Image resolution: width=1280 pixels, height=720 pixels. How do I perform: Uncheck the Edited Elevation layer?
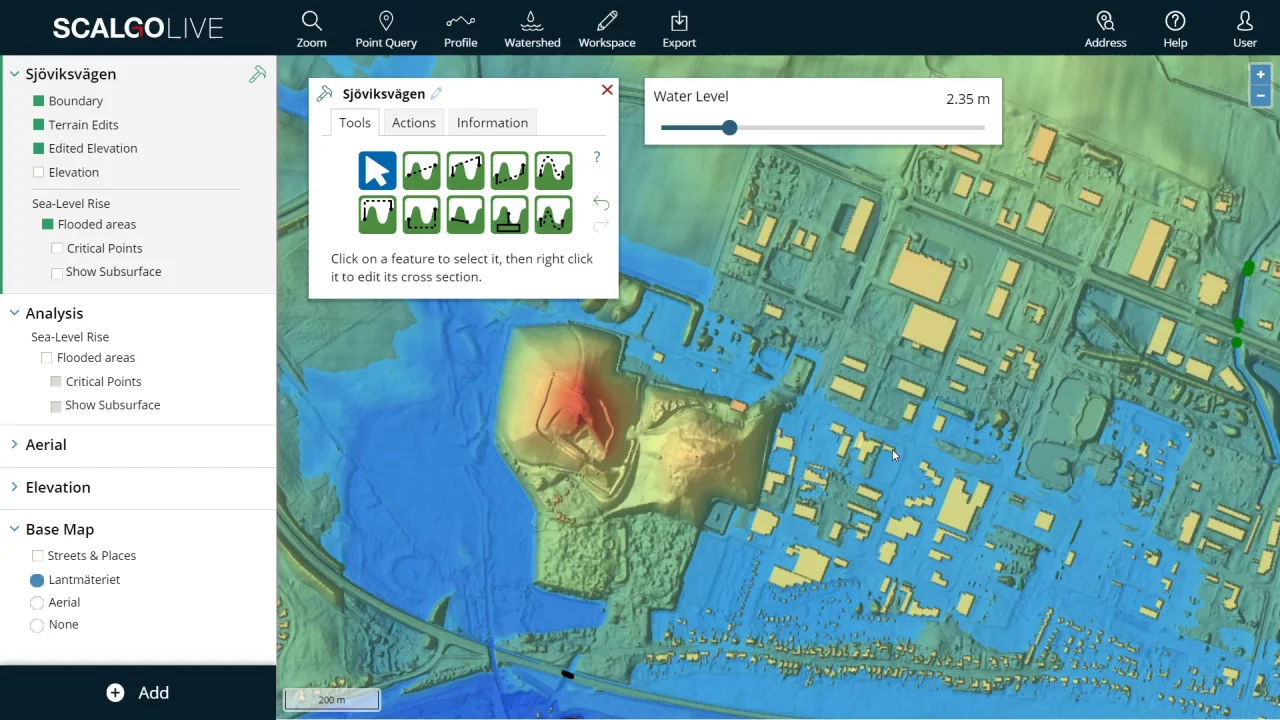point(39,148)
